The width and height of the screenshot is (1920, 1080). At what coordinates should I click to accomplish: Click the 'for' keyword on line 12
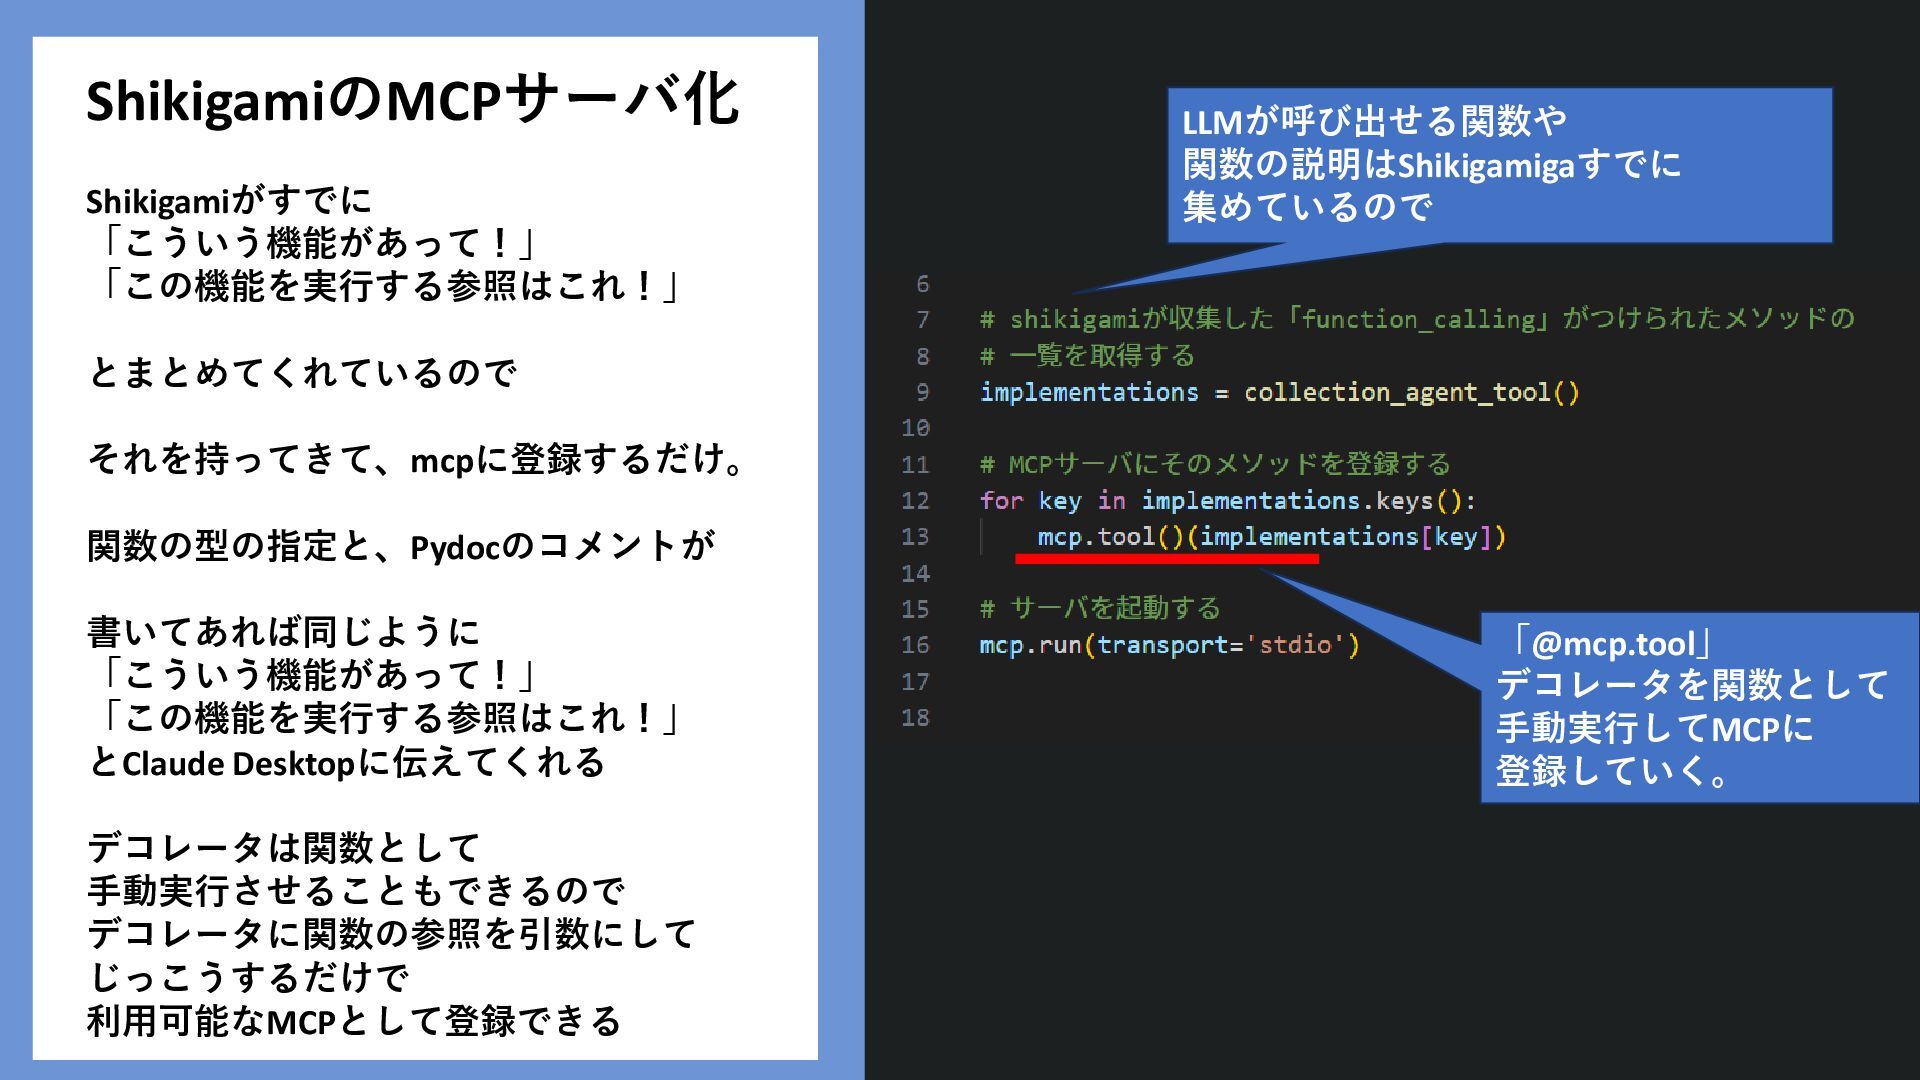(1001, 500)
